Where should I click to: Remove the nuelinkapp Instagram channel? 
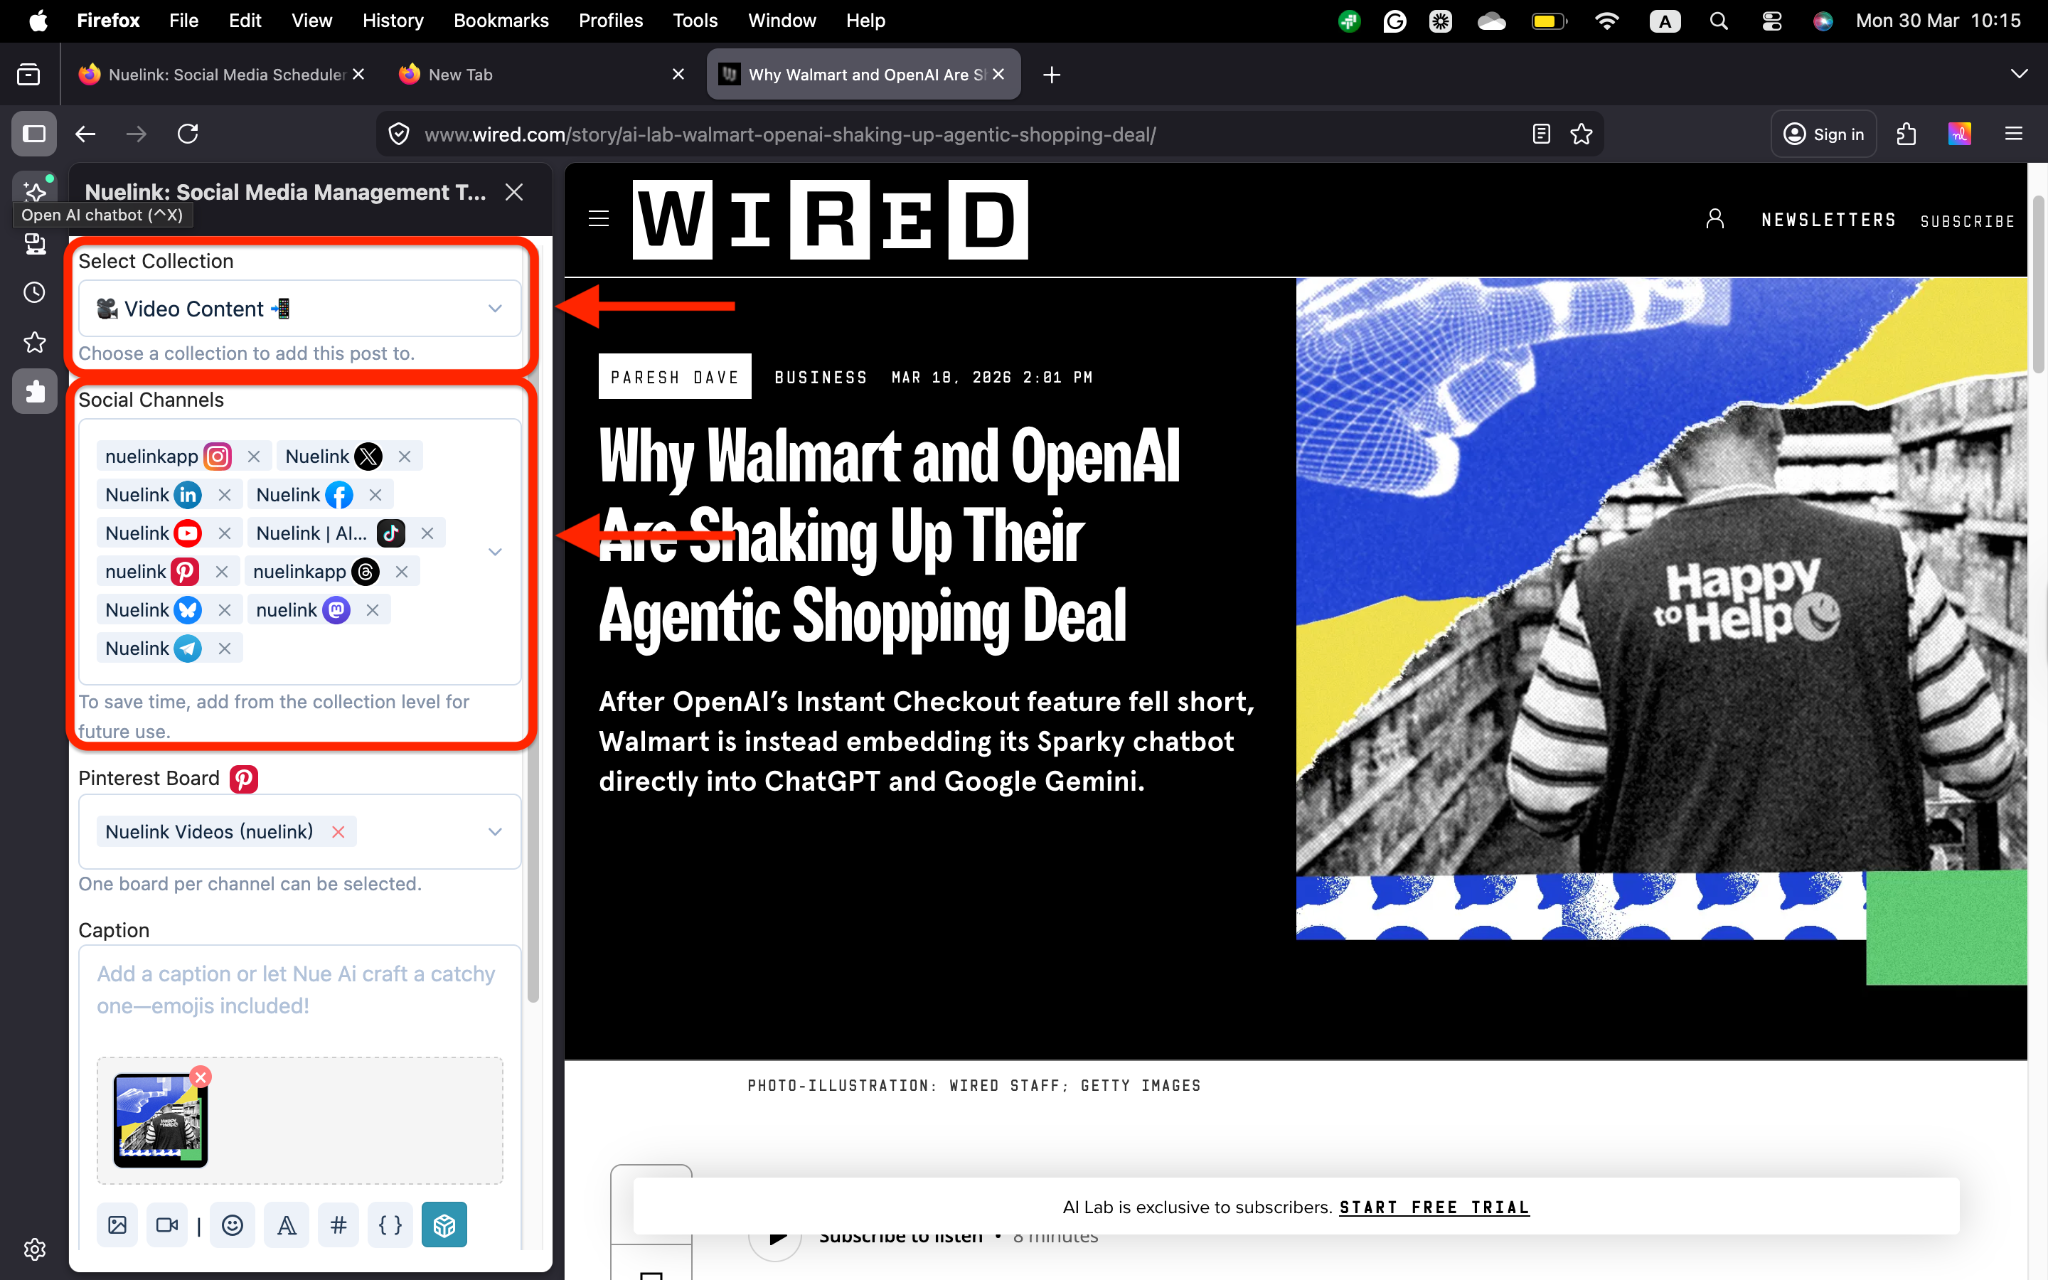tap(254, 457)
